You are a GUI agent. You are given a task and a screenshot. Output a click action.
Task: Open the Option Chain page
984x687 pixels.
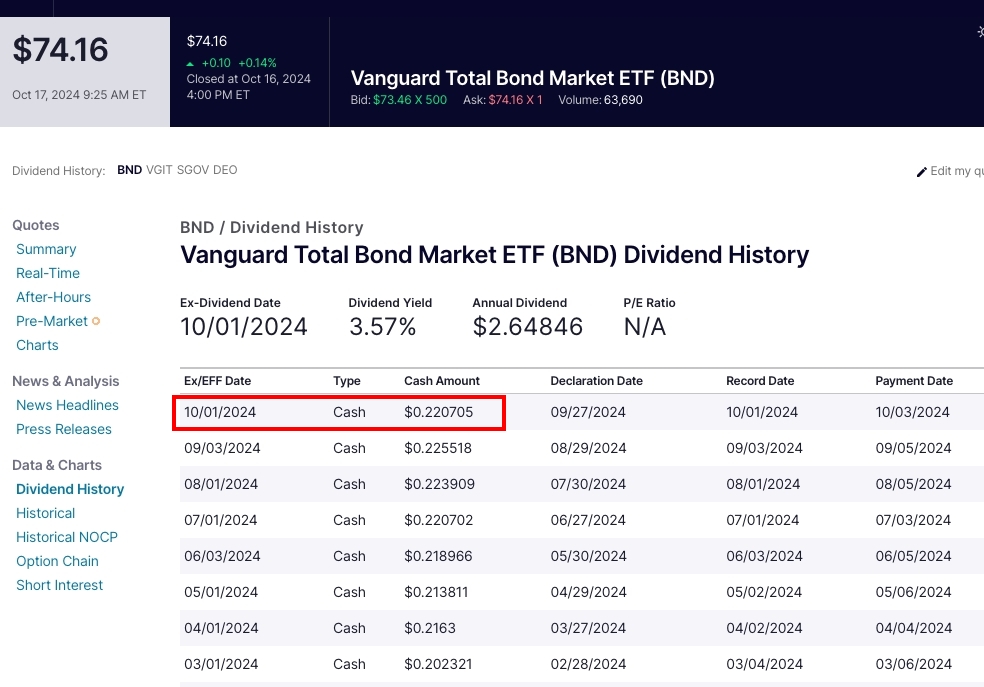57,561
